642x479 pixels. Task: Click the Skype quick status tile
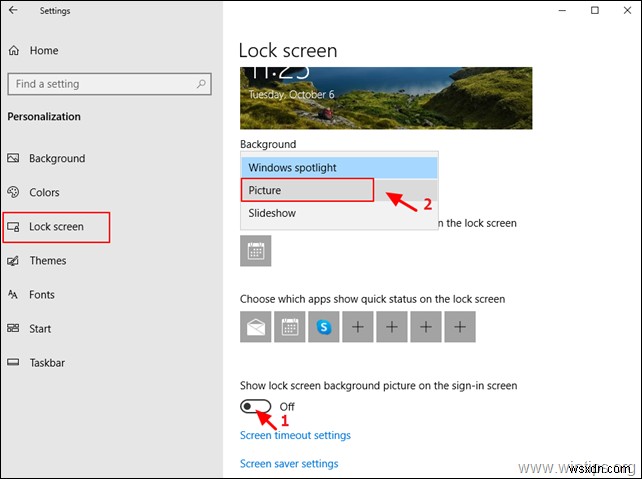click(324, 327)
